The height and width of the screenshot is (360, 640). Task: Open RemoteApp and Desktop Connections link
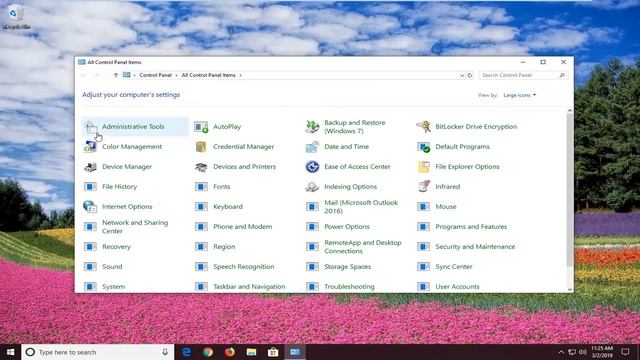click(x=363, y=247)
